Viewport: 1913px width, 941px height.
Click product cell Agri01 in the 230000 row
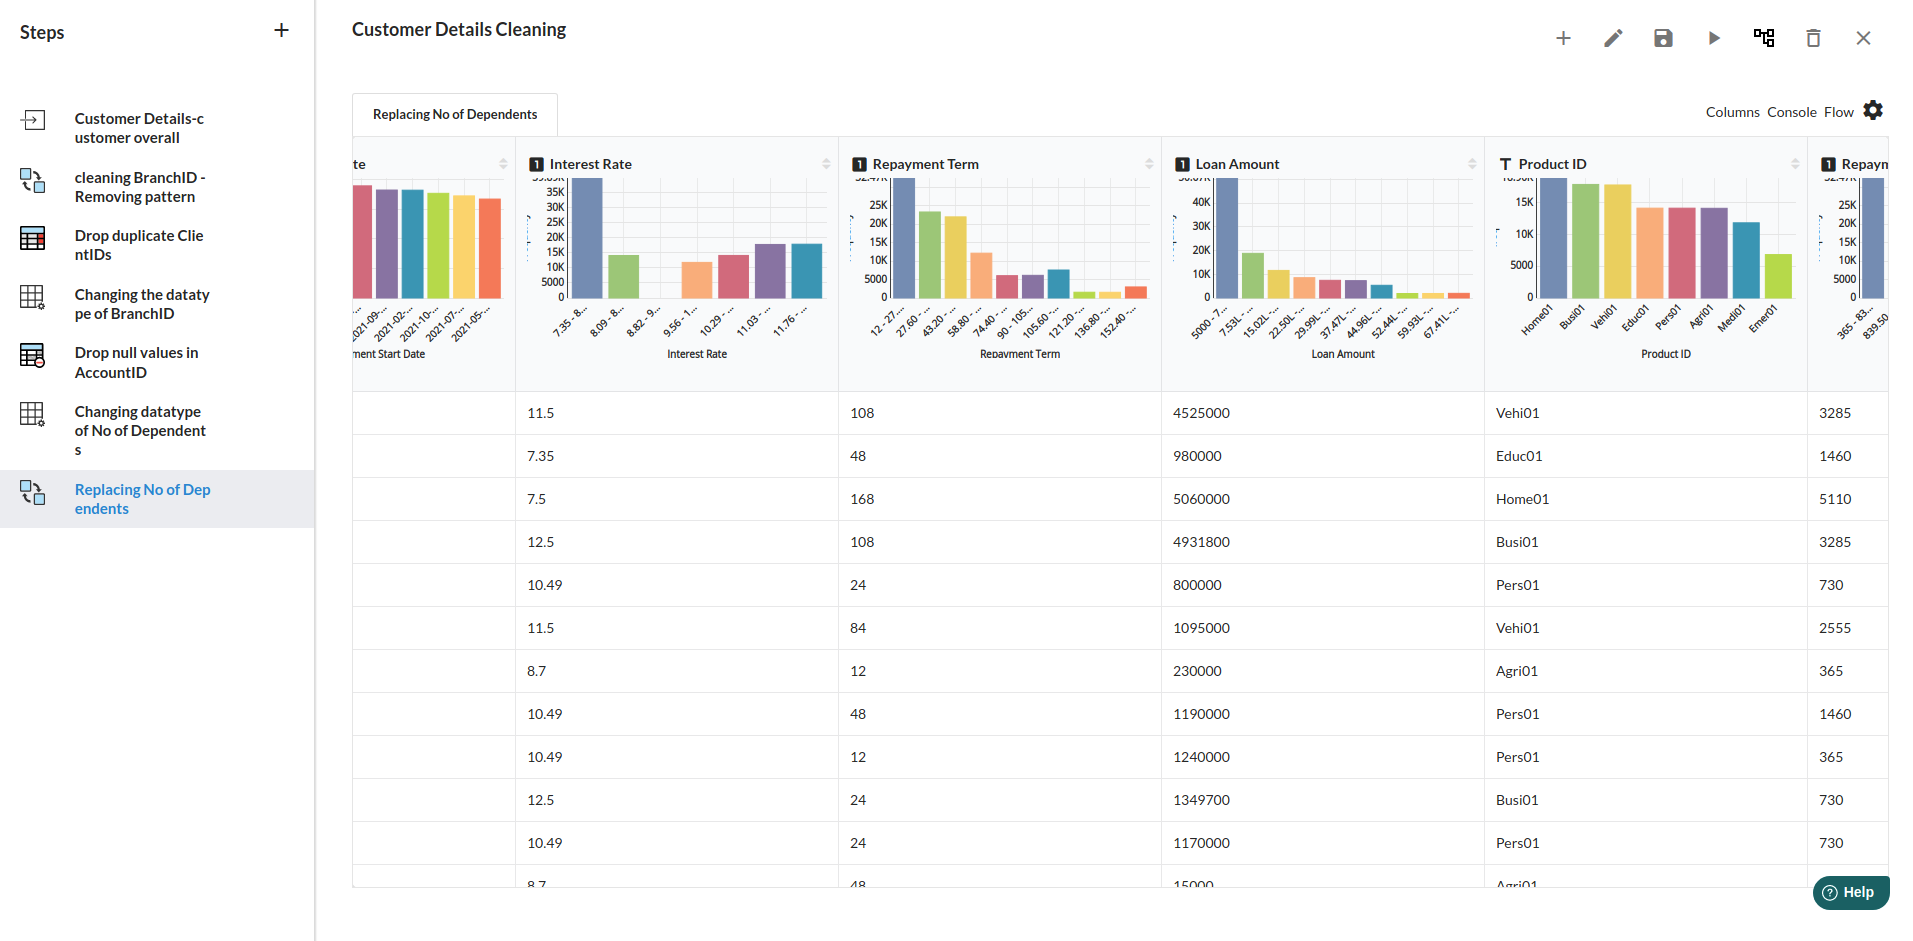(1517, 671)
